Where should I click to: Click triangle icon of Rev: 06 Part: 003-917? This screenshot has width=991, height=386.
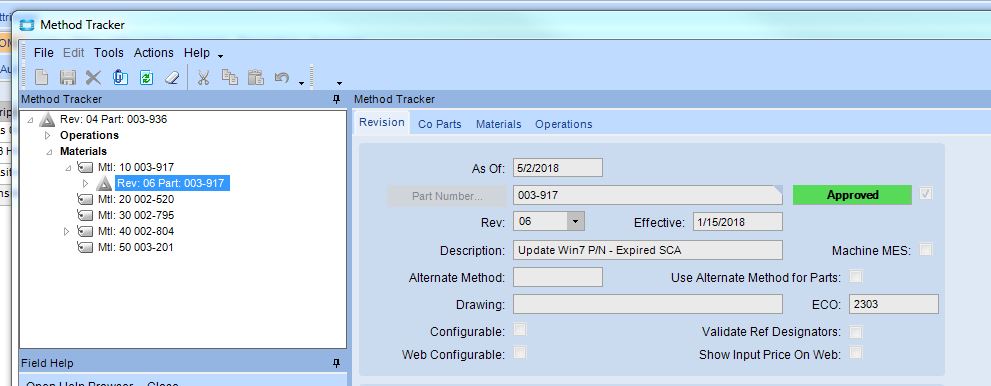click(x=104, y=184)
